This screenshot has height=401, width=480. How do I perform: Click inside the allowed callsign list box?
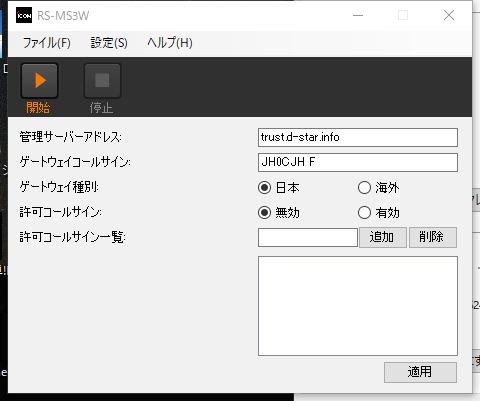pos(358,306)
